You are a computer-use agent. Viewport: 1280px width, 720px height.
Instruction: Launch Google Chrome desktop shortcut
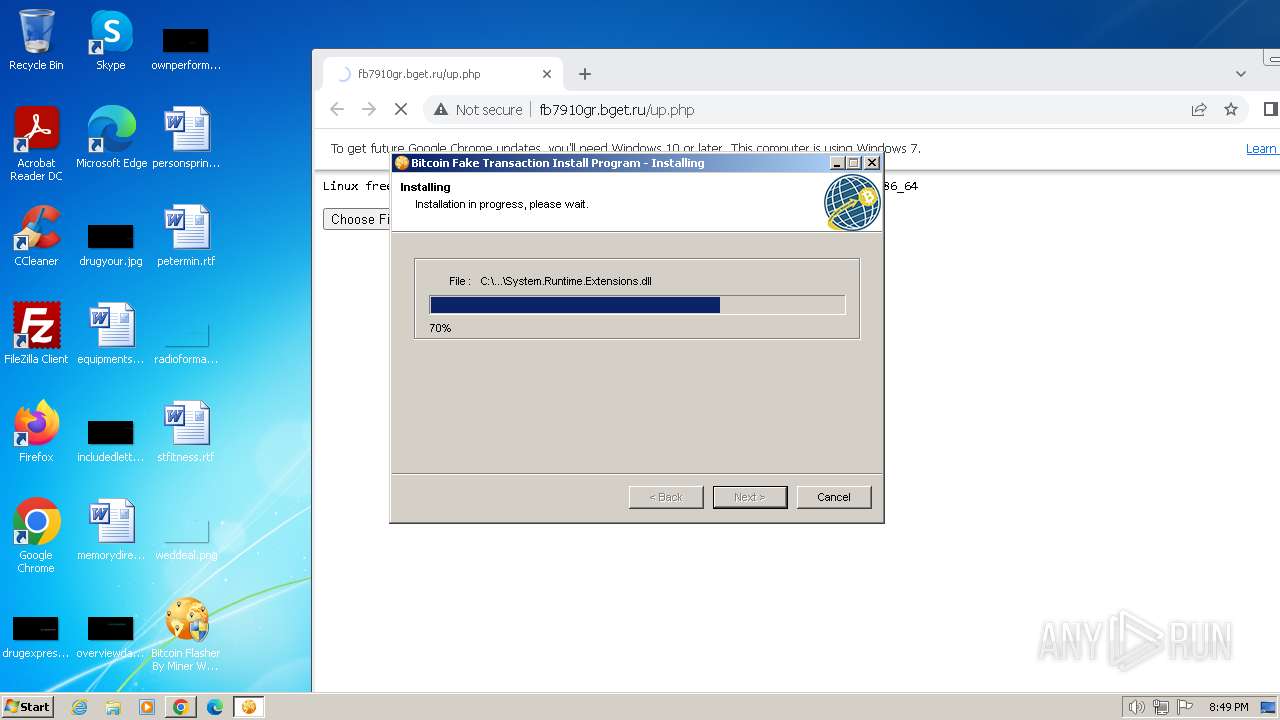point(36,536)
